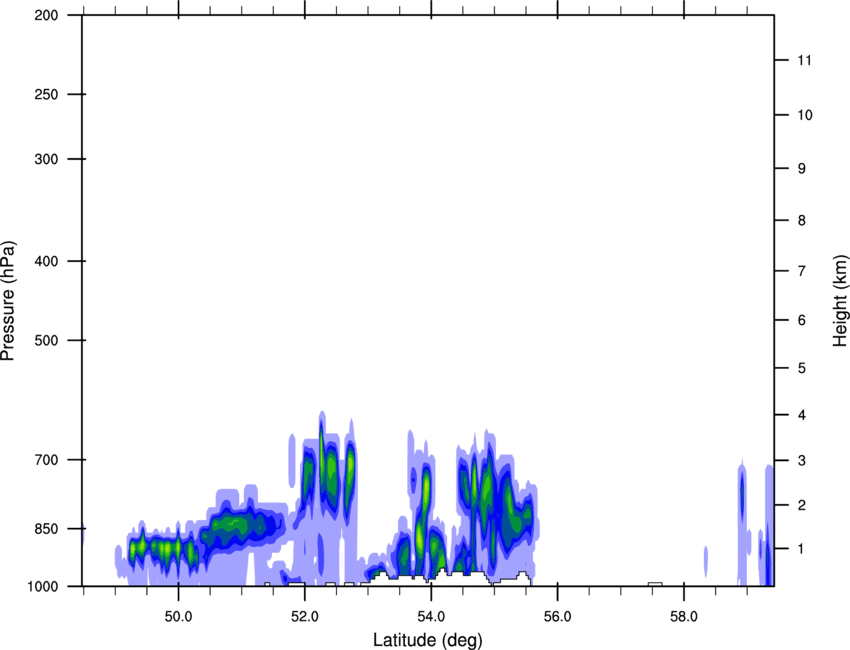The width and height of the screenshot is (850, 650).
Task: Click the Height (km) axis title
Action: click(x=840, y=301)
